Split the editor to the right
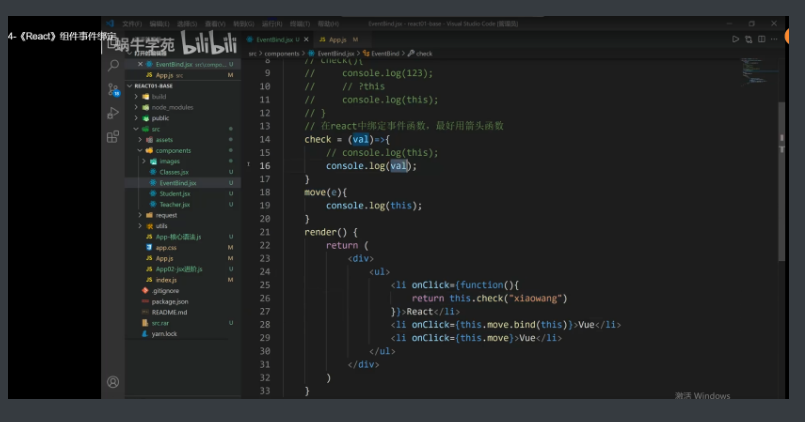Image resolution: width=805 pixels, height=422 pixels. coord(761,40)
